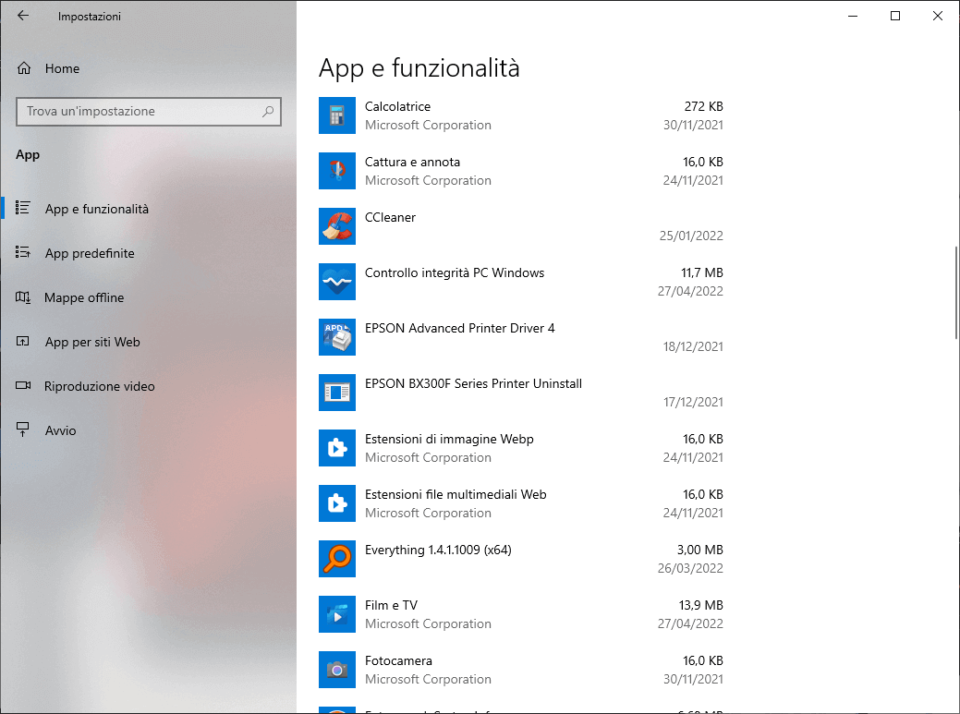Minimize the Impostazioni window
Screen dimensions: 960x714
tap(853, 16)
